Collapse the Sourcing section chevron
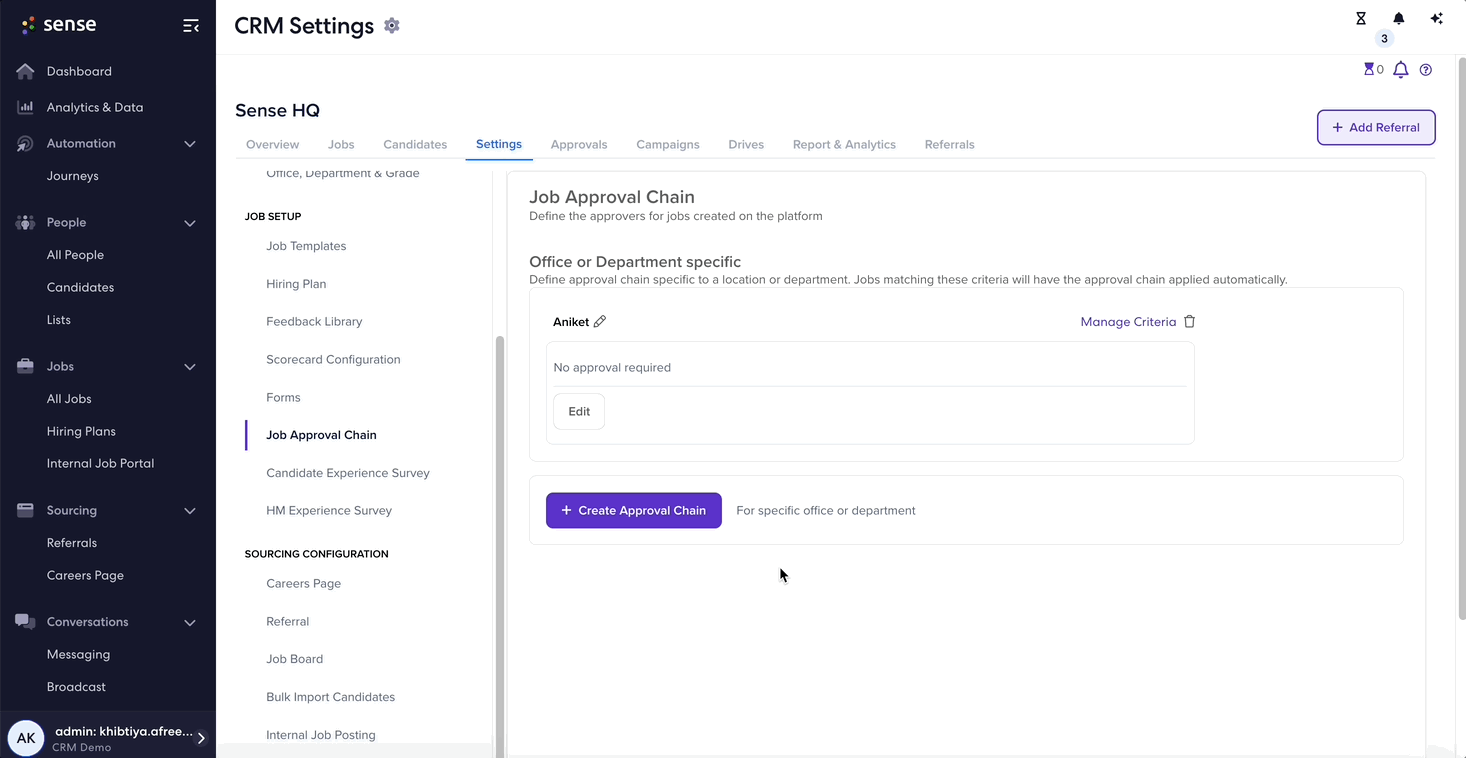 pyautogui.click(x=190, y=511)
